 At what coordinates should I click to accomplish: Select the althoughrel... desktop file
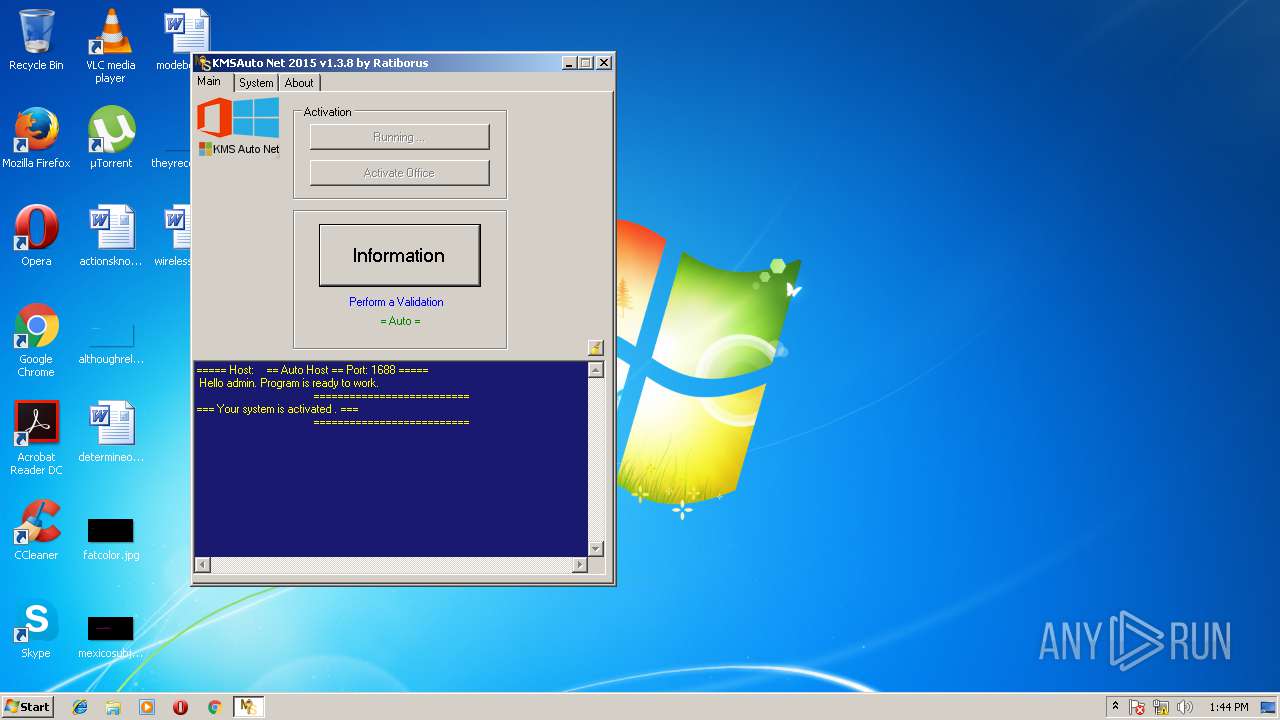[x=110, y=340]
